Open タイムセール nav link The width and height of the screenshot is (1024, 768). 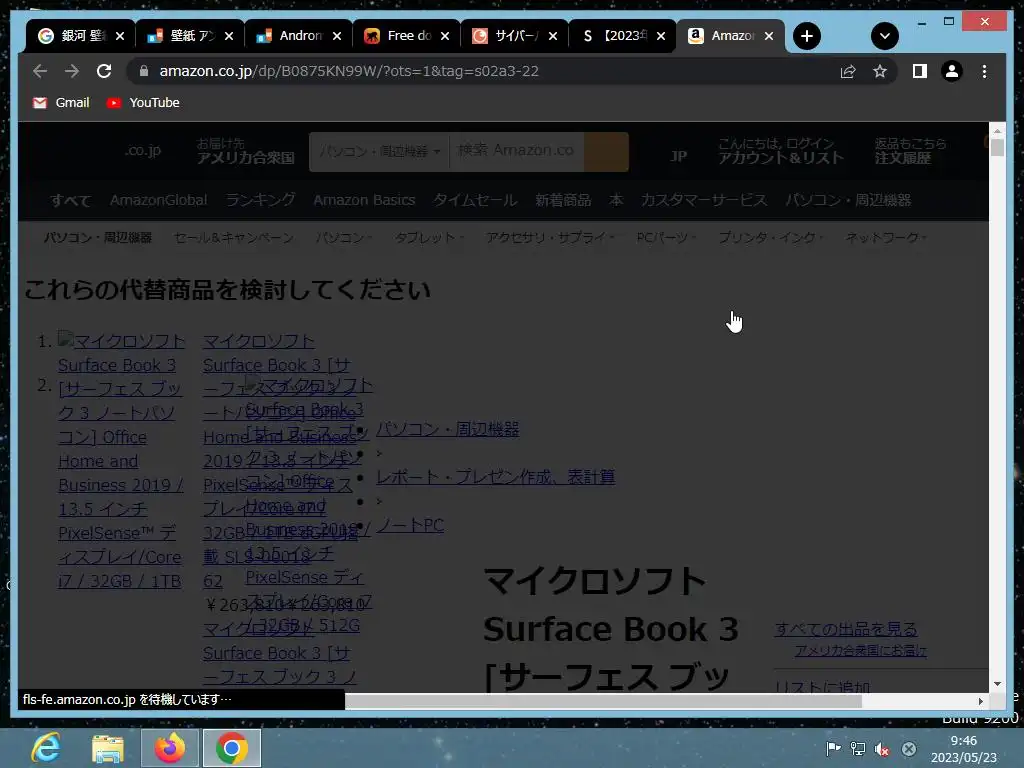(475, 200)
